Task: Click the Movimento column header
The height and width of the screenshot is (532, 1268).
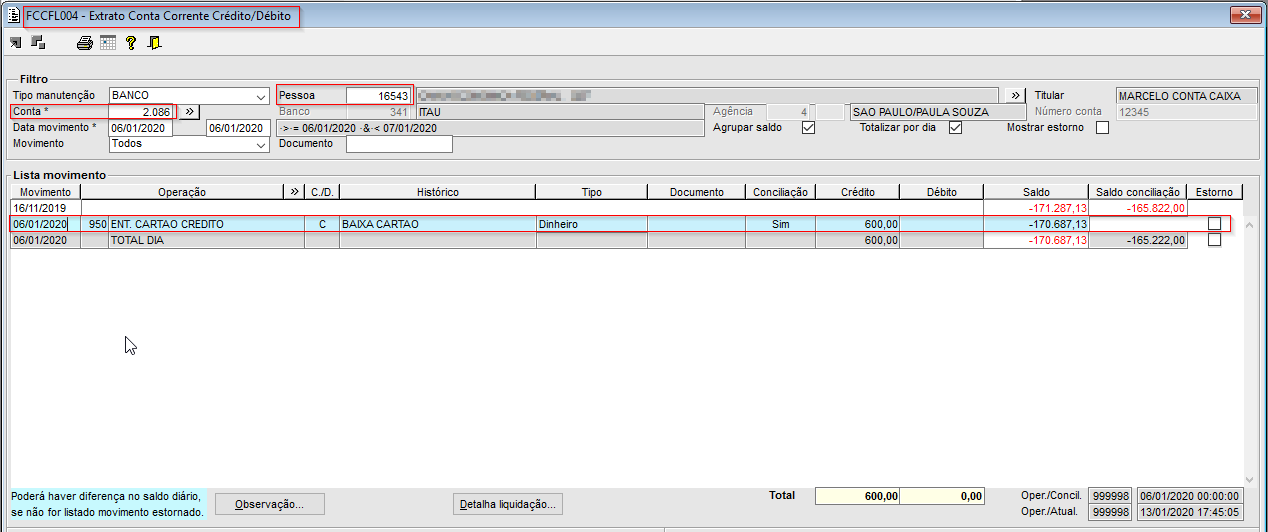Action: point(46,192)
